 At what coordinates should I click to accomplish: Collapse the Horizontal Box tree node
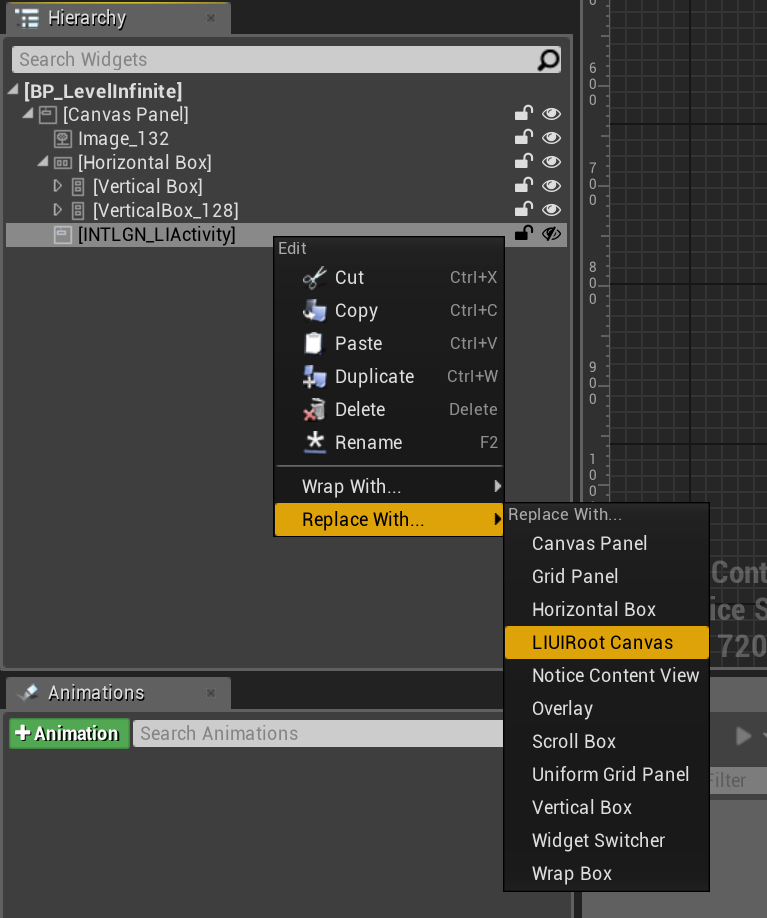click(43, 161)
